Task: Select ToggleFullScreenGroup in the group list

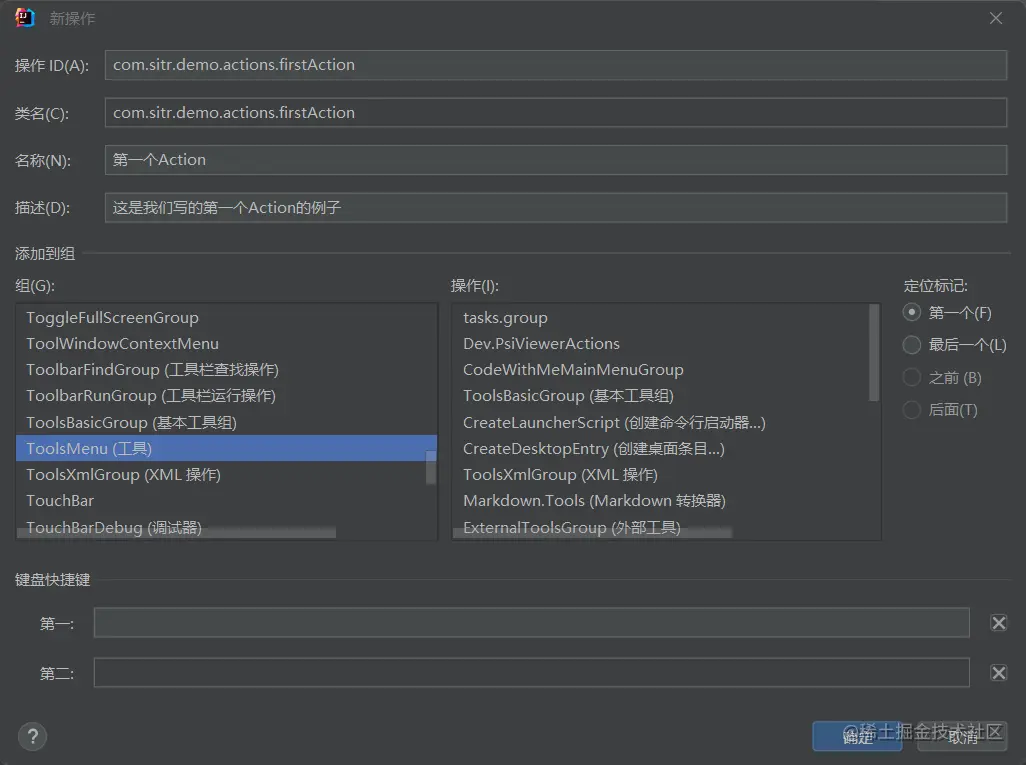Action: click(226, 317)
